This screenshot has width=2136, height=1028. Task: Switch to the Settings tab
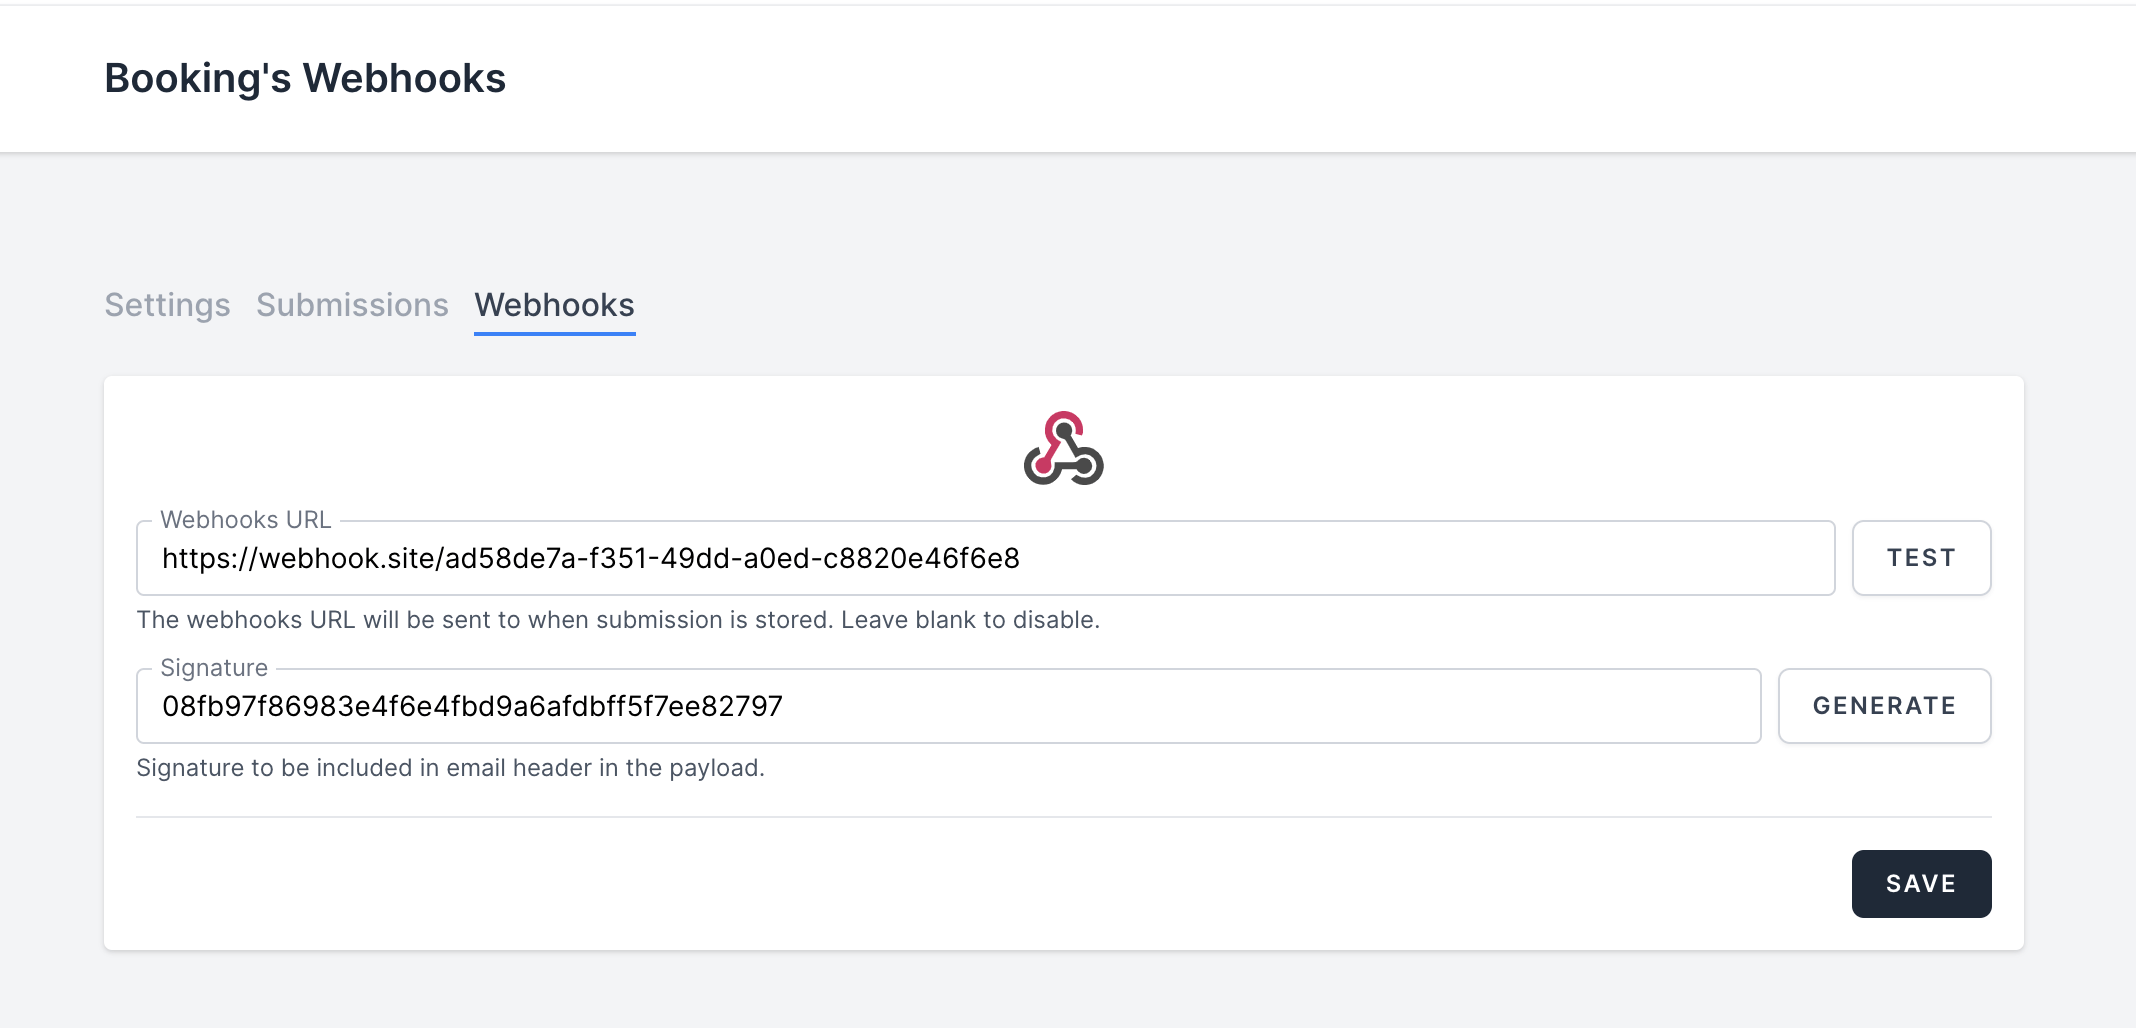[166, 306]
